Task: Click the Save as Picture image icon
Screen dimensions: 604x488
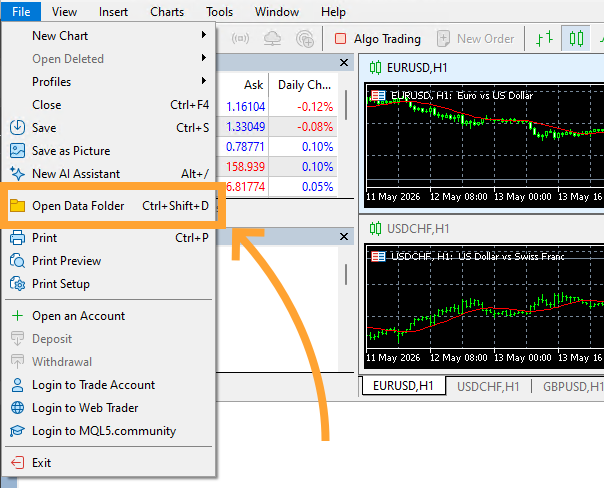Action: 17,151
